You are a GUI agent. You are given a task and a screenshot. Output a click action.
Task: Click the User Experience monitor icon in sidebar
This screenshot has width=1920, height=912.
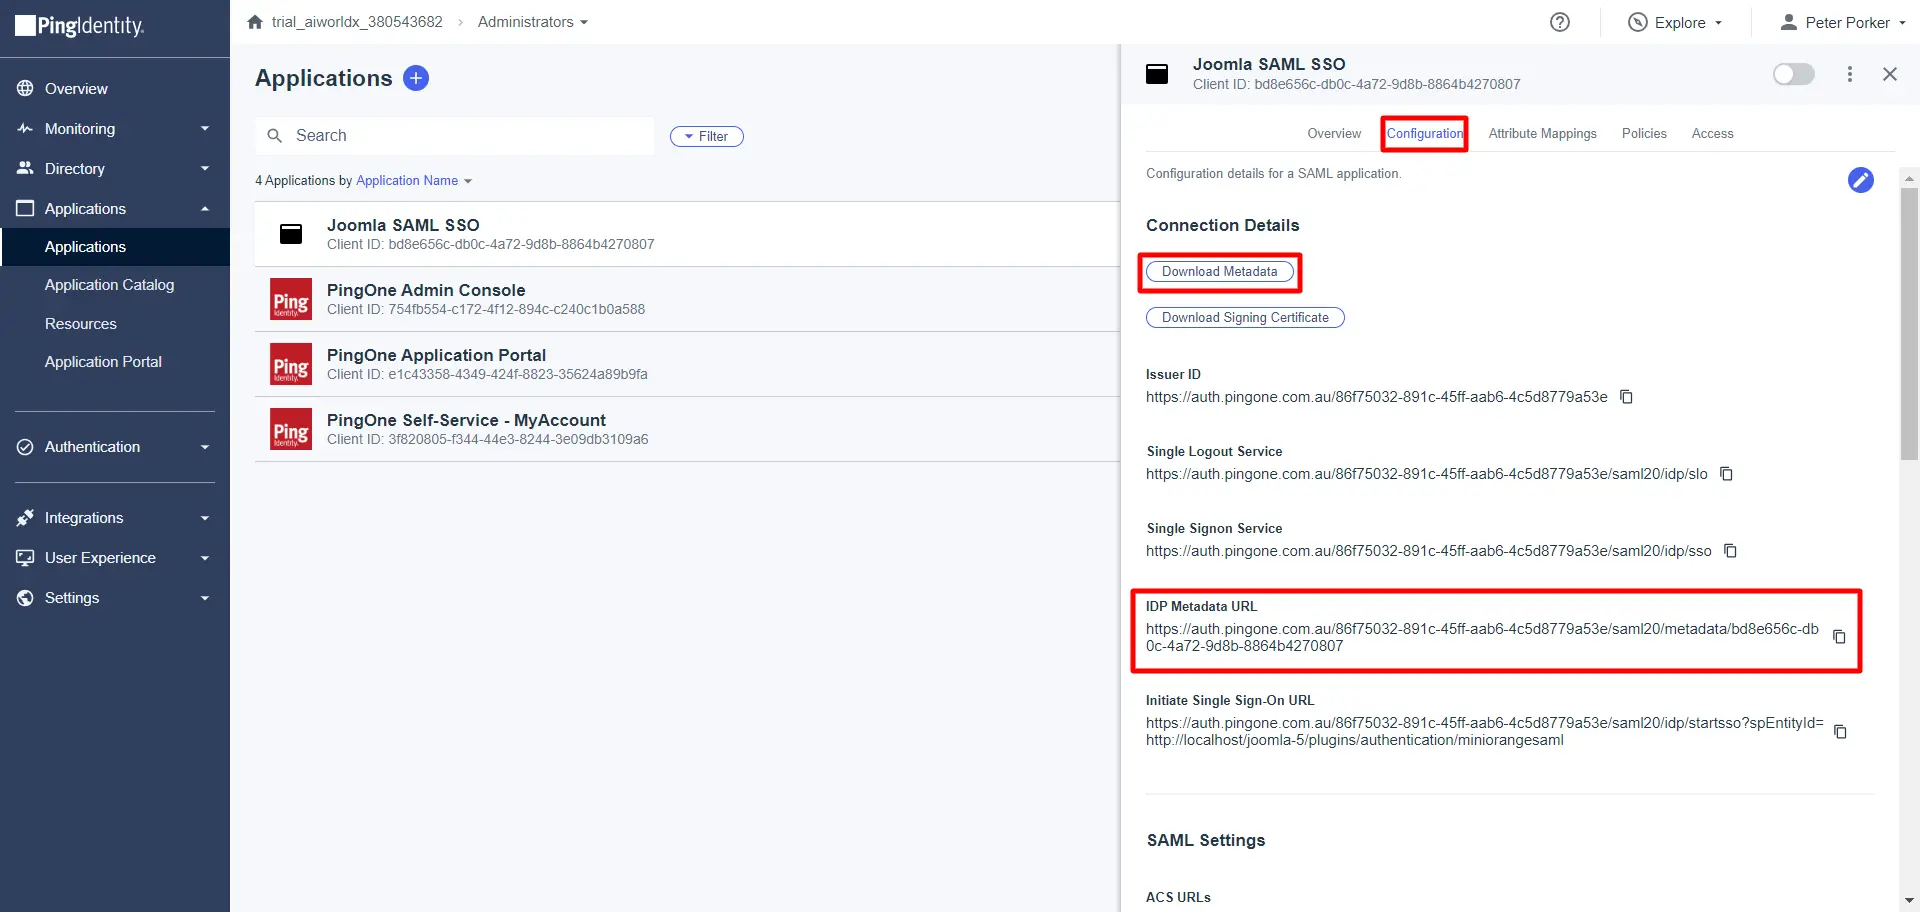(25, 558)
